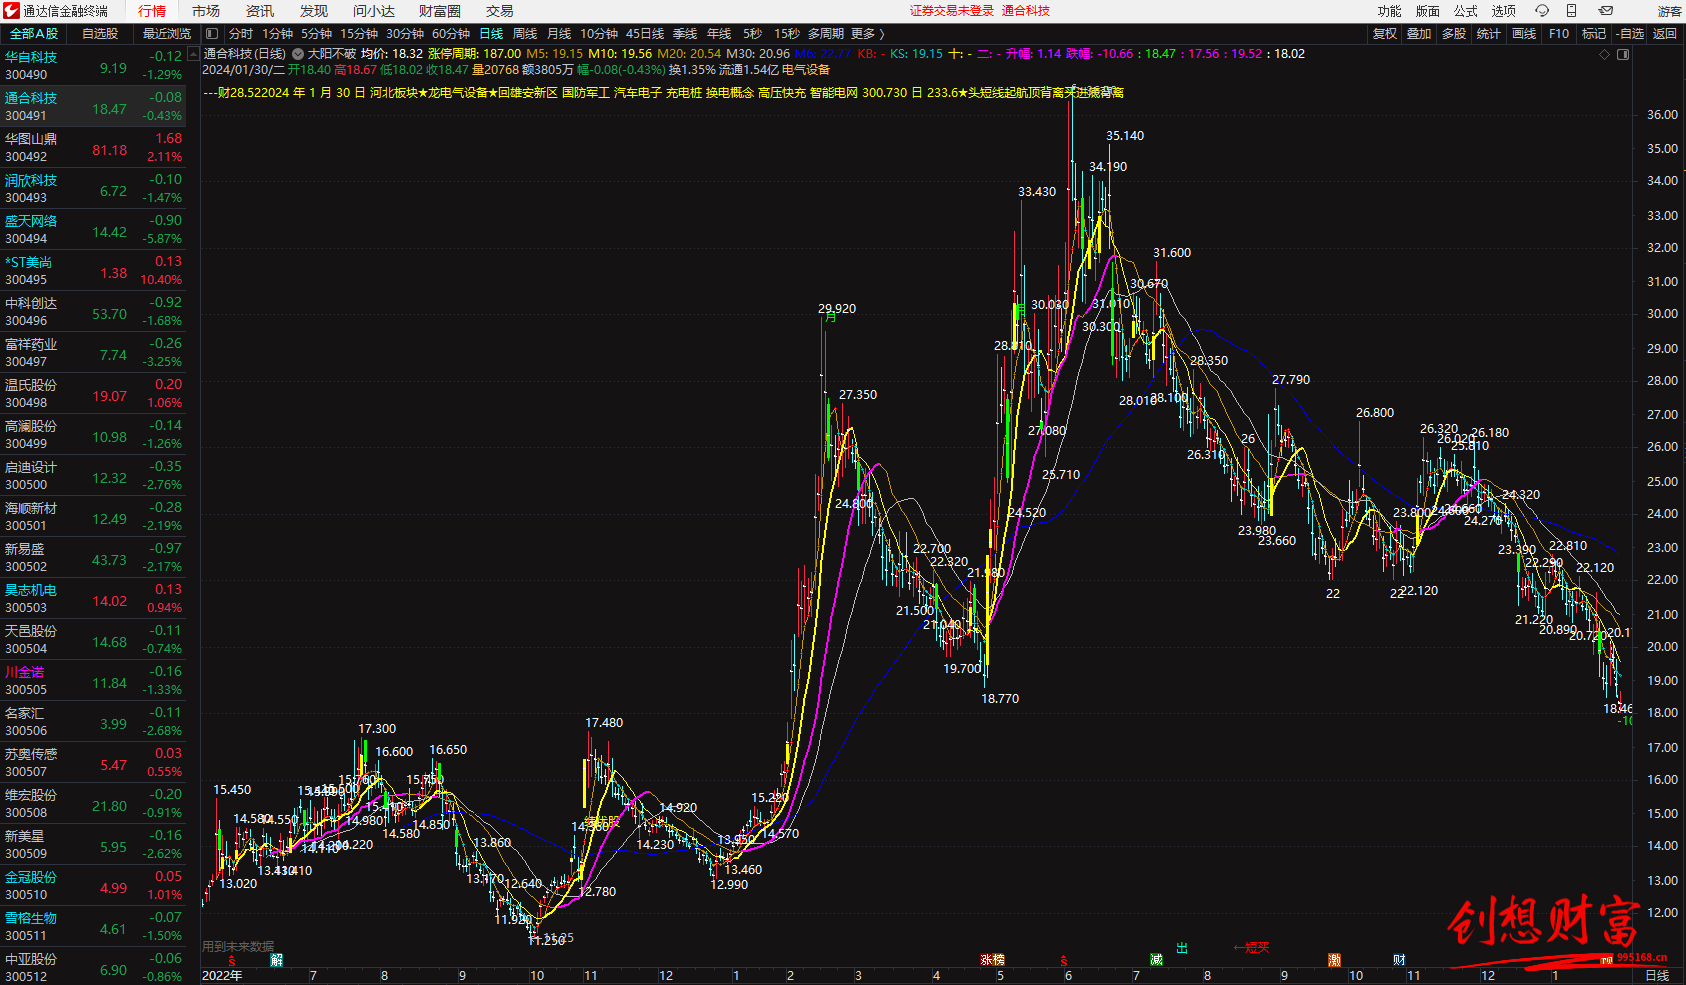Open the 问小达 tab
Image resolution: width=1686 pixels, height=985 pixels.
pyautogui.click(x=374, y=11)
